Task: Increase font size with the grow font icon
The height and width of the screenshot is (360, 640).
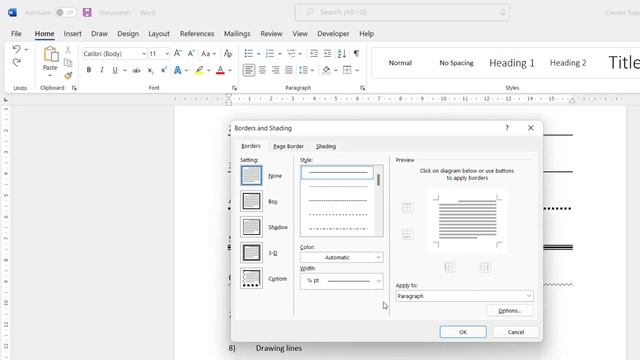Action: (178, 53)
